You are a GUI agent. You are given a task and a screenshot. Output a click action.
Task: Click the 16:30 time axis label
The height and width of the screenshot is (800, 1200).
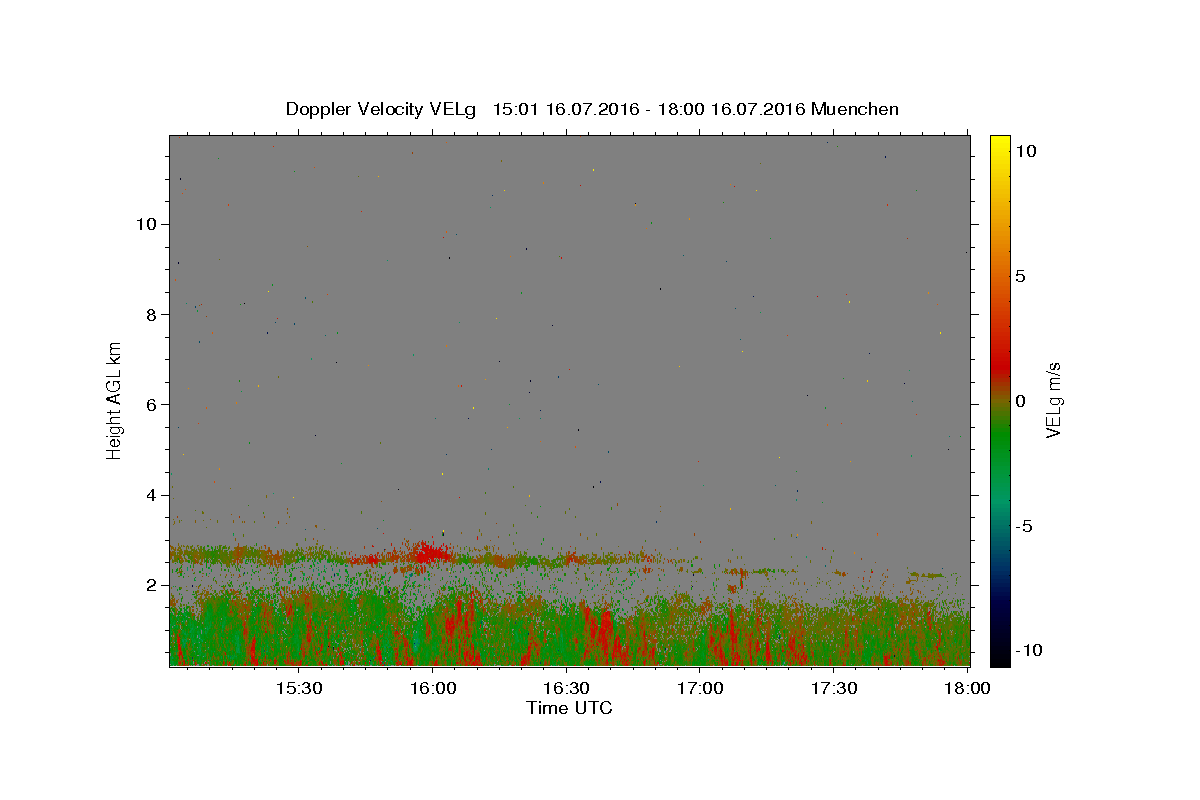[x=567, y=688]
